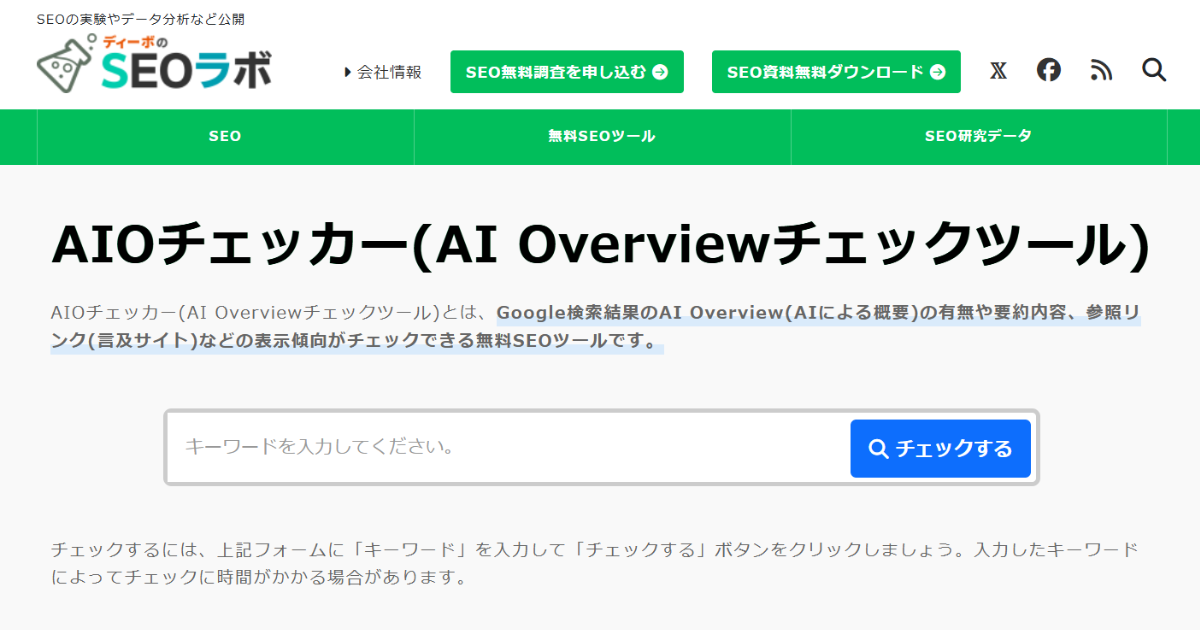Click the ディーボのSEOラボ logo
The height and width of the screenshot is (630, 1200).
click(154, 63)
